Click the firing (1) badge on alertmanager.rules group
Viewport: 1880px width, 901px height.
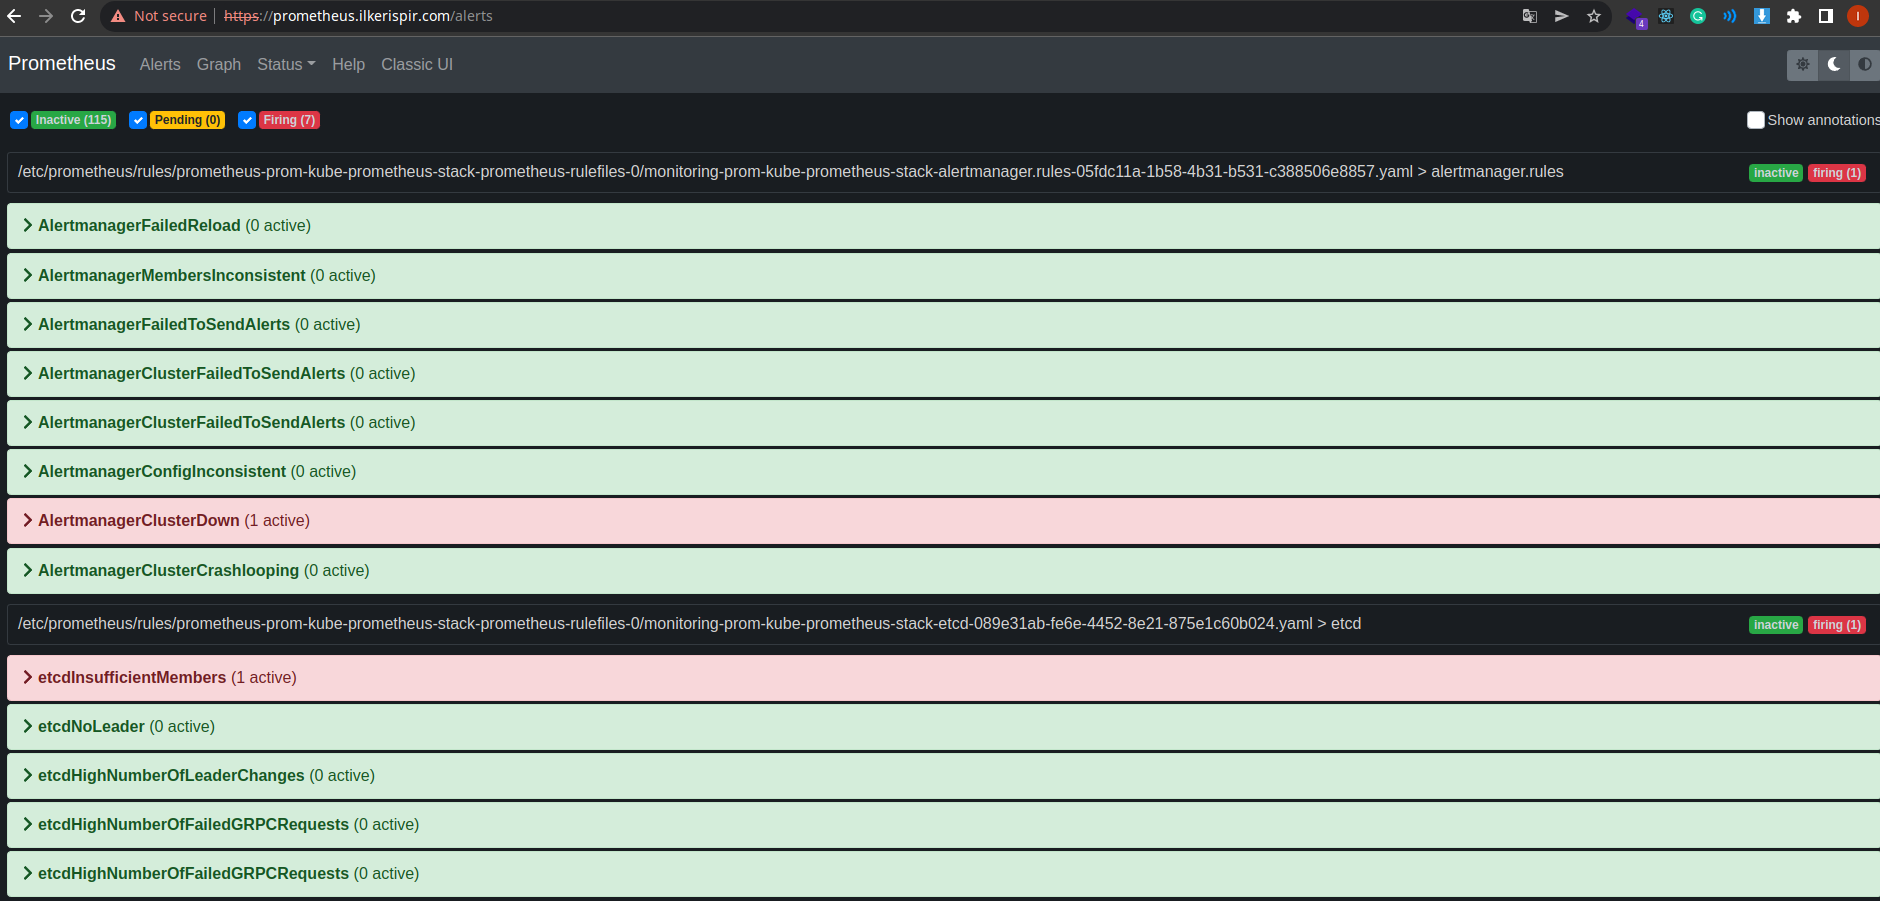pos(1837,173)
